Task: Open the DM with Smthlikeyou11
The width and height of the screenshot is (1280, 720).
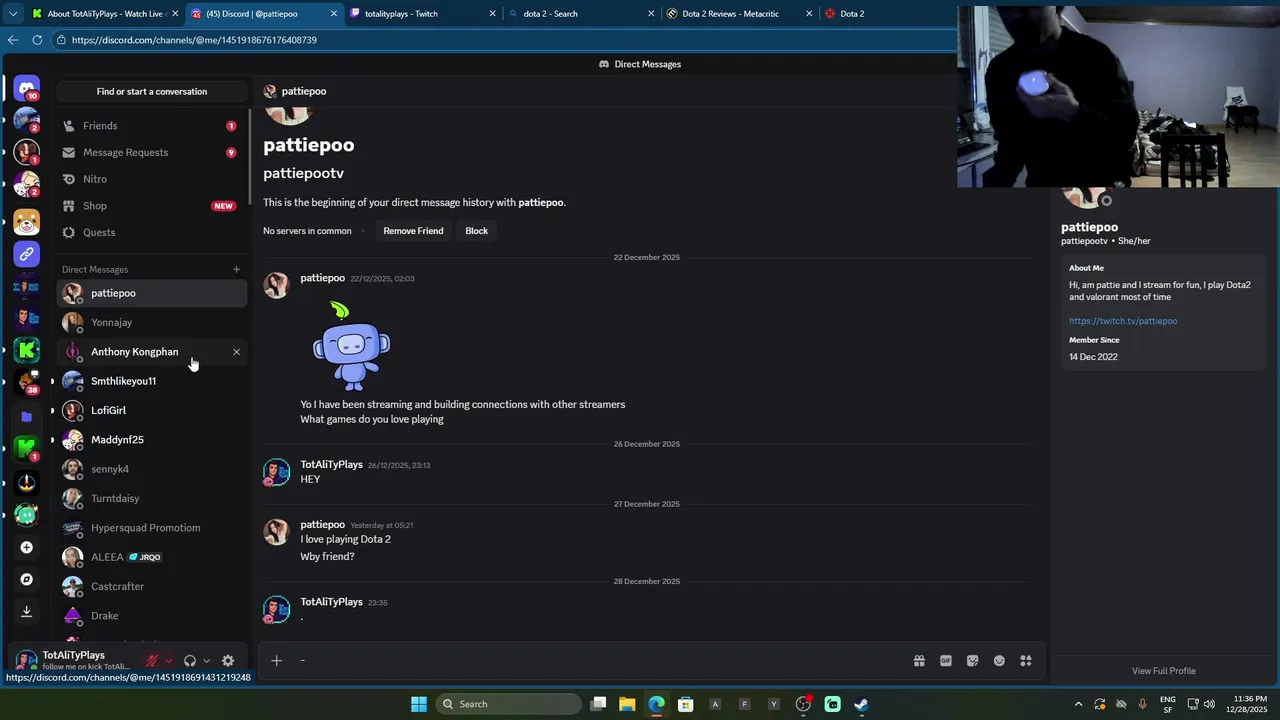Action: 151,381
